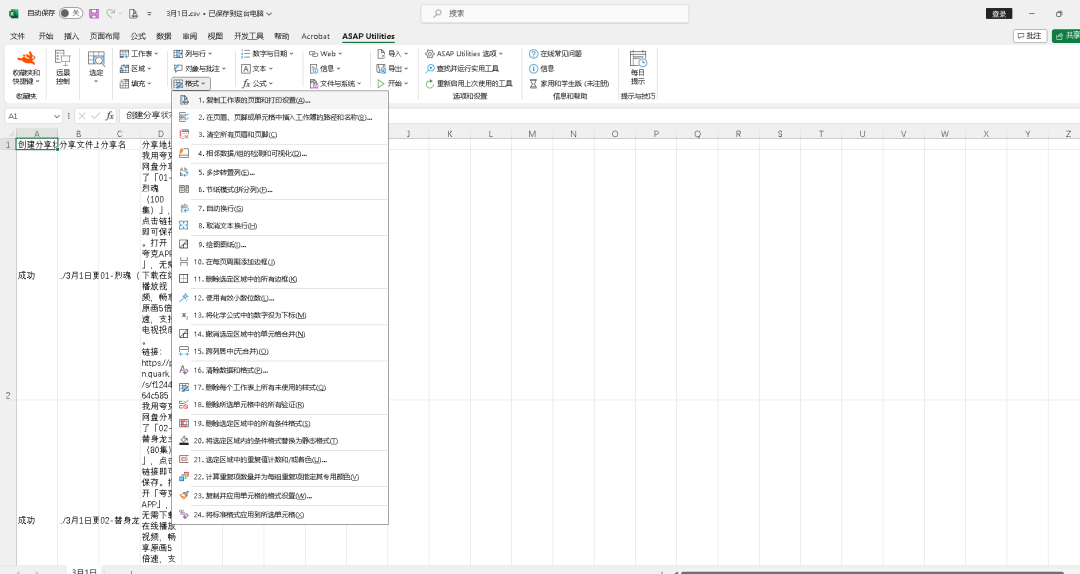Choose 12. 使用有效小数位数
This screenshot has width=1080, height=574.
(x=280, y=298)
